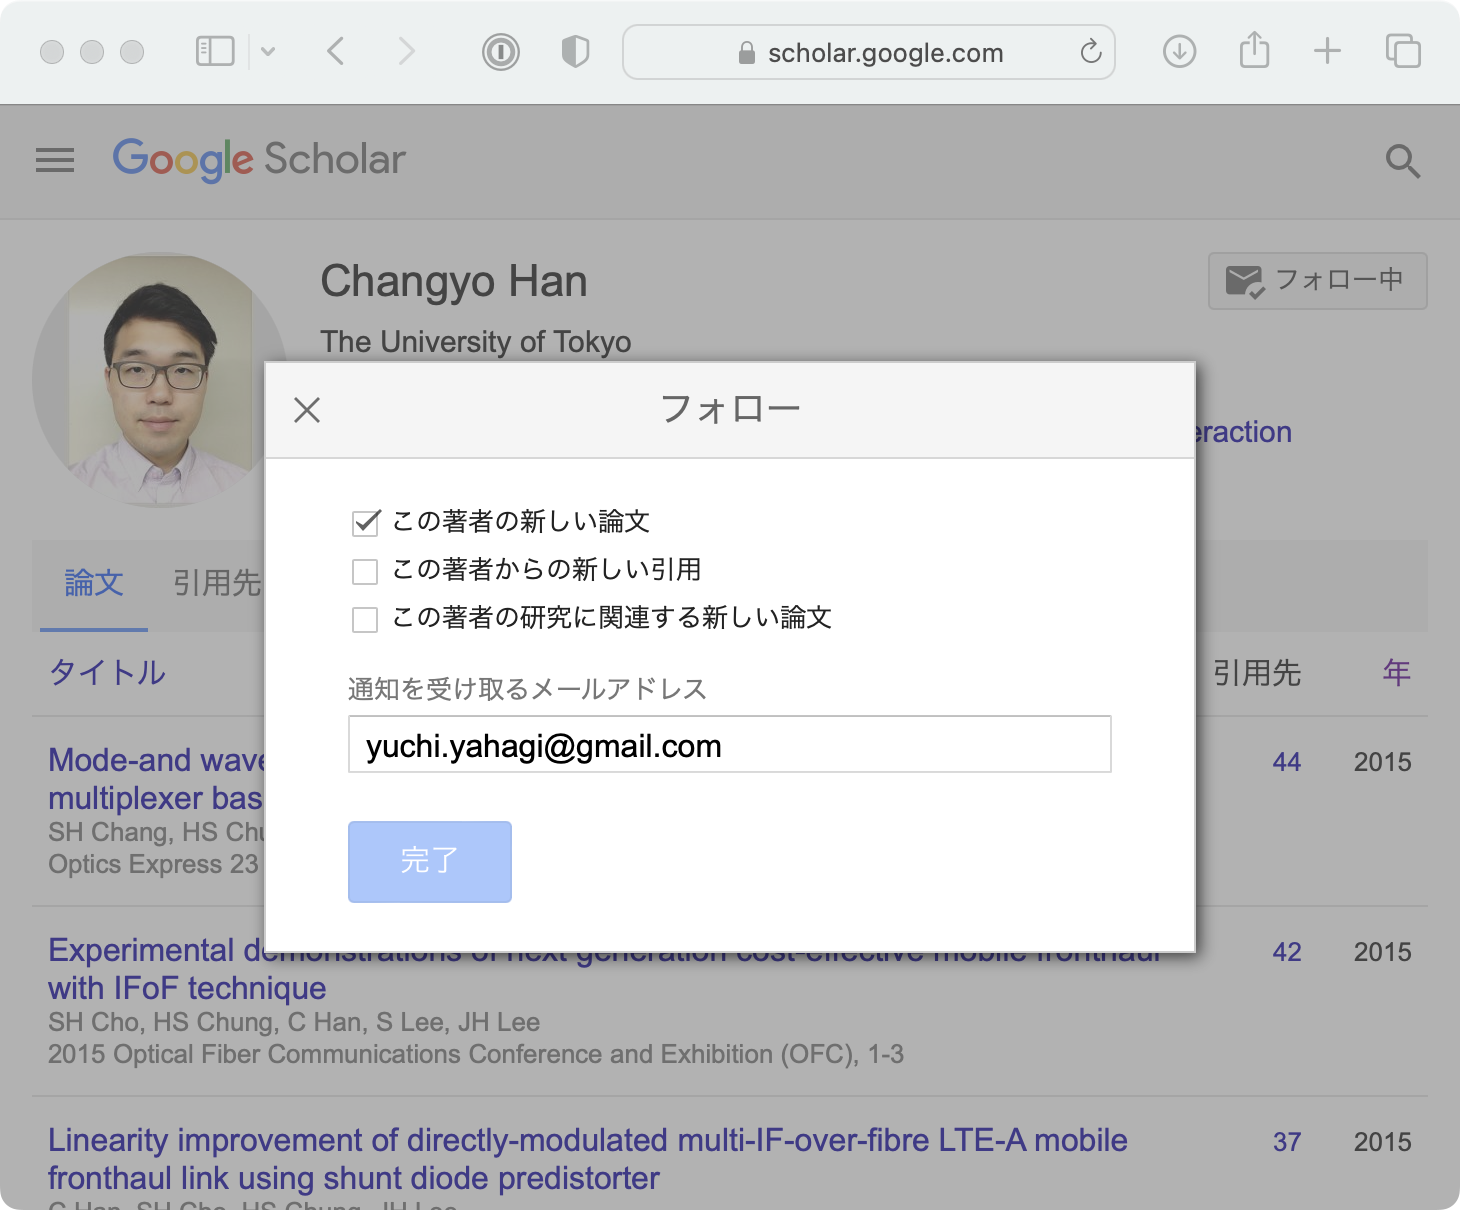Click the email address input field
This screenshot has height=1210, width=1460.
point(729,744)
